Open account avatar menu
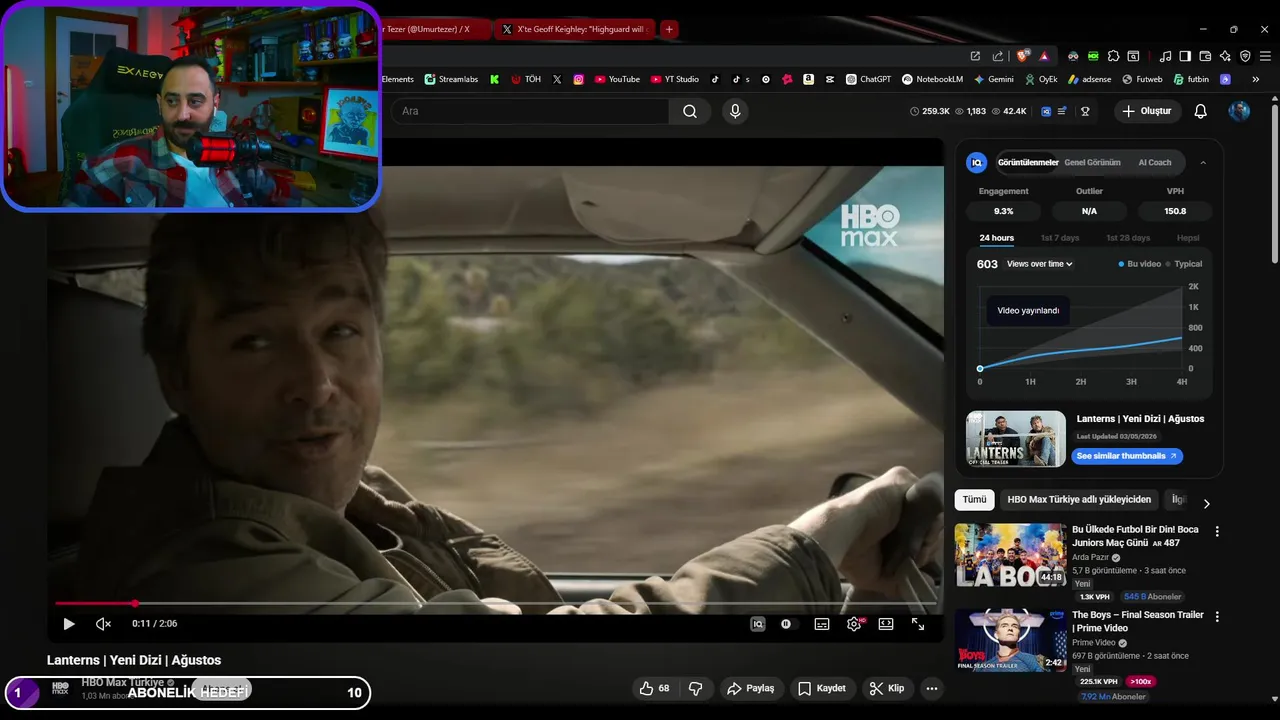 pyautogui.click(x=1239, y=111)
